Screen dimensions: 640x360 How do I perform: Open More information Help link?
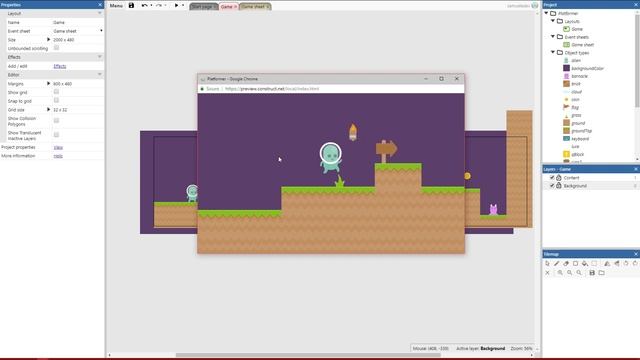point(58,156)
